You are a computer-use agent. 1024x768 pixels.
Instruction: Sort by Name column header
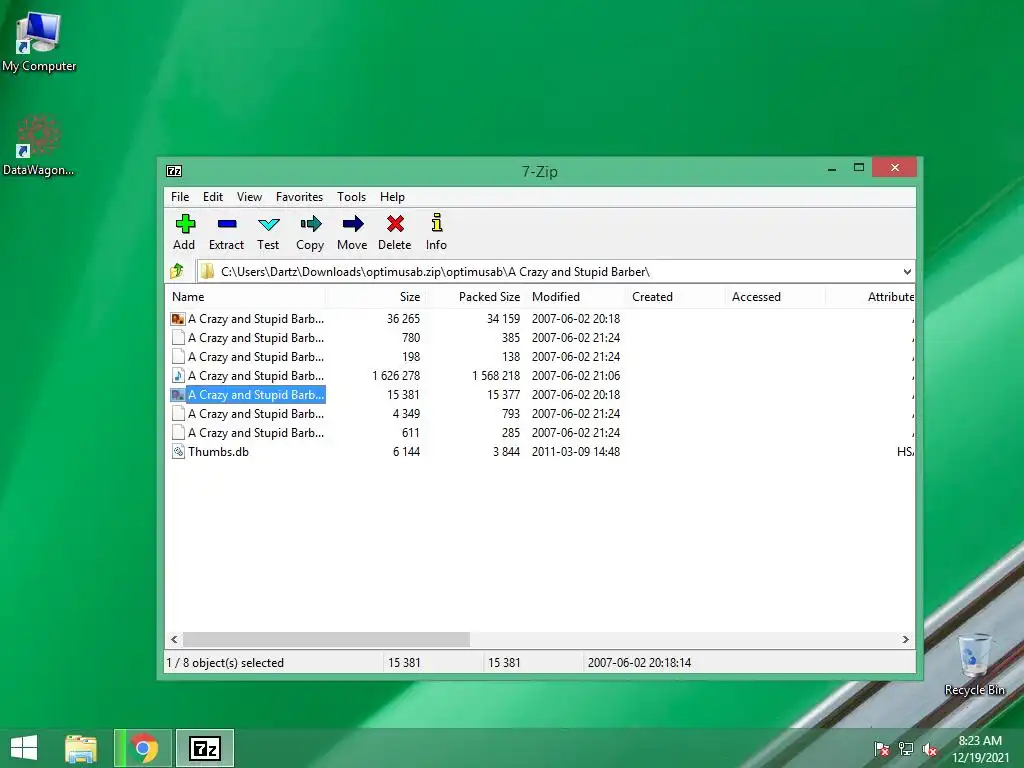(245, 296)
